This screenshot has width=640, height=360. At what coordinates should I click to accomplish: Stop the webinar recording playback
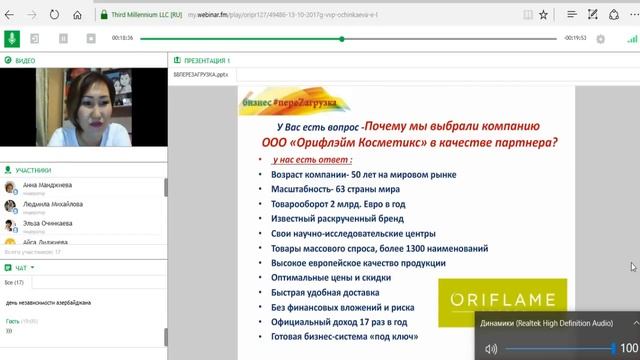(91, 39)
